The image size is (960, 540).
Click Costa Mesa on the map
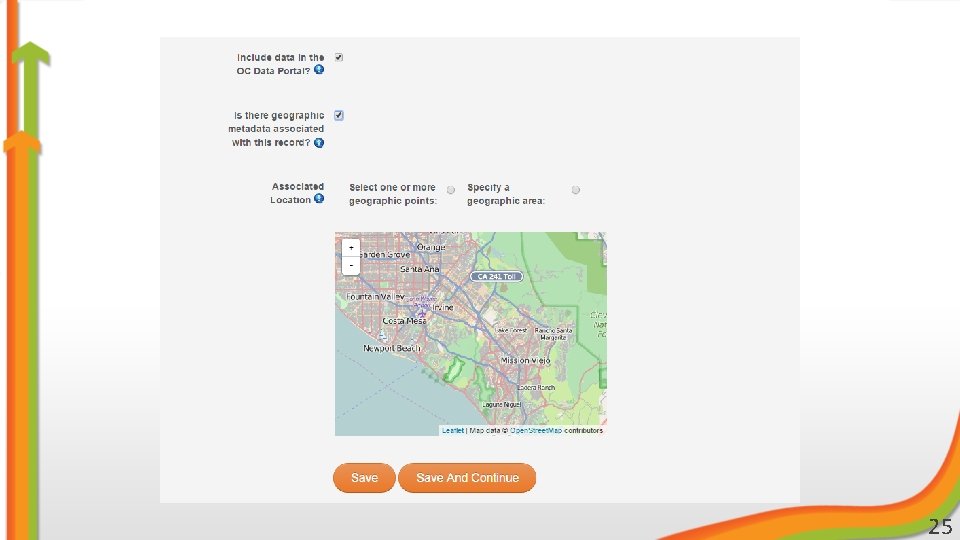coord(404,321)
